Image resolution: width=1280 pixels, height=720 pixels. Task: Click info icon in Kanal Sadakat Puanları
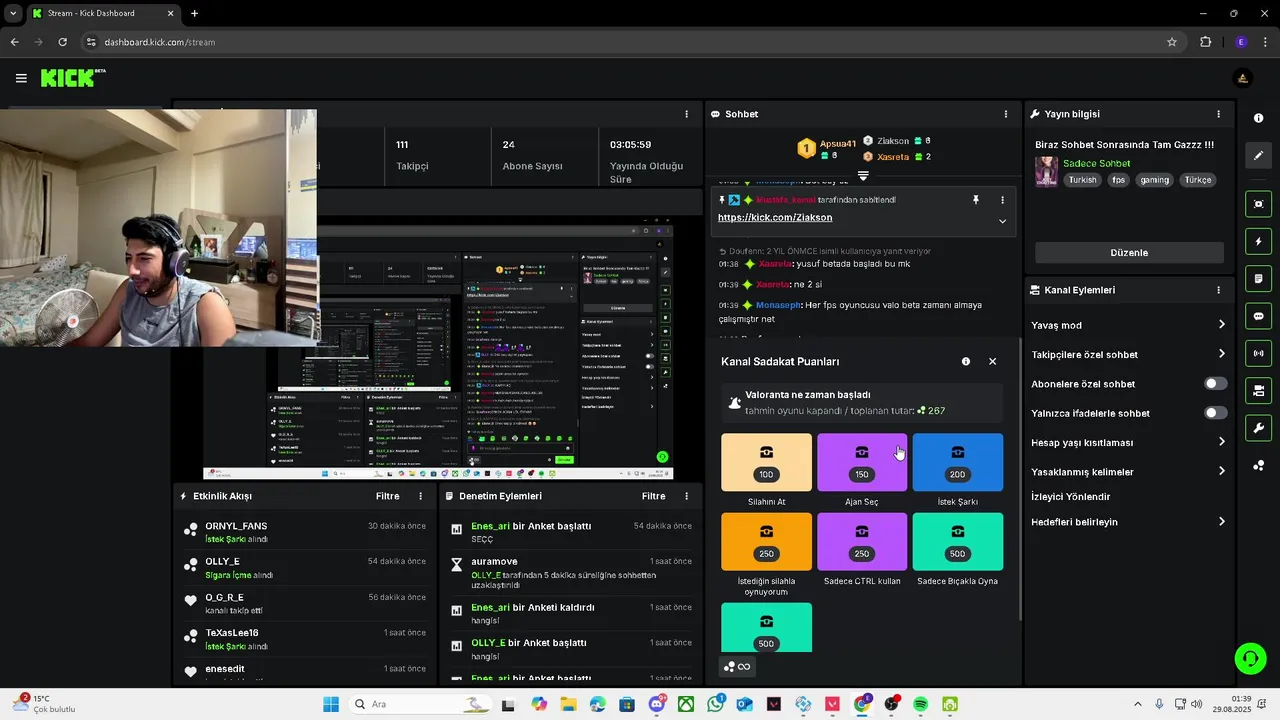pos(966,362)
